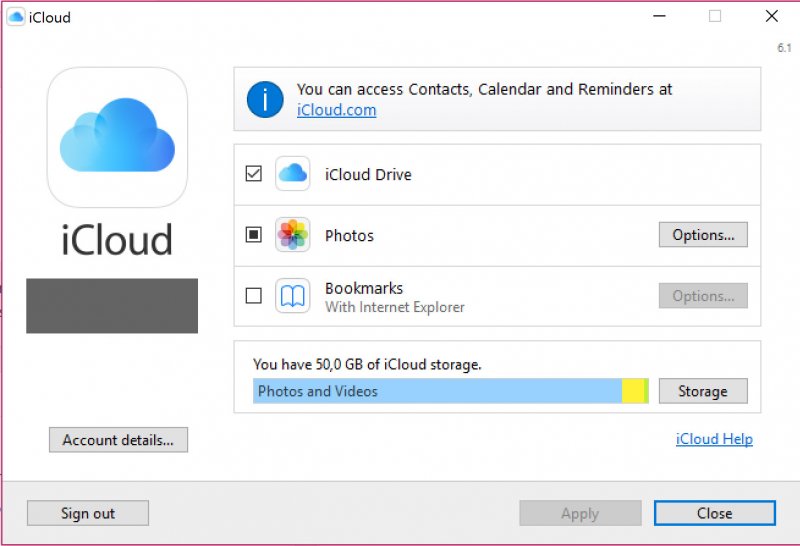The height and width of the screenshot is (546, 800).
Task: Click the yellow storage bar segment
Action: (x=633, y=391)
